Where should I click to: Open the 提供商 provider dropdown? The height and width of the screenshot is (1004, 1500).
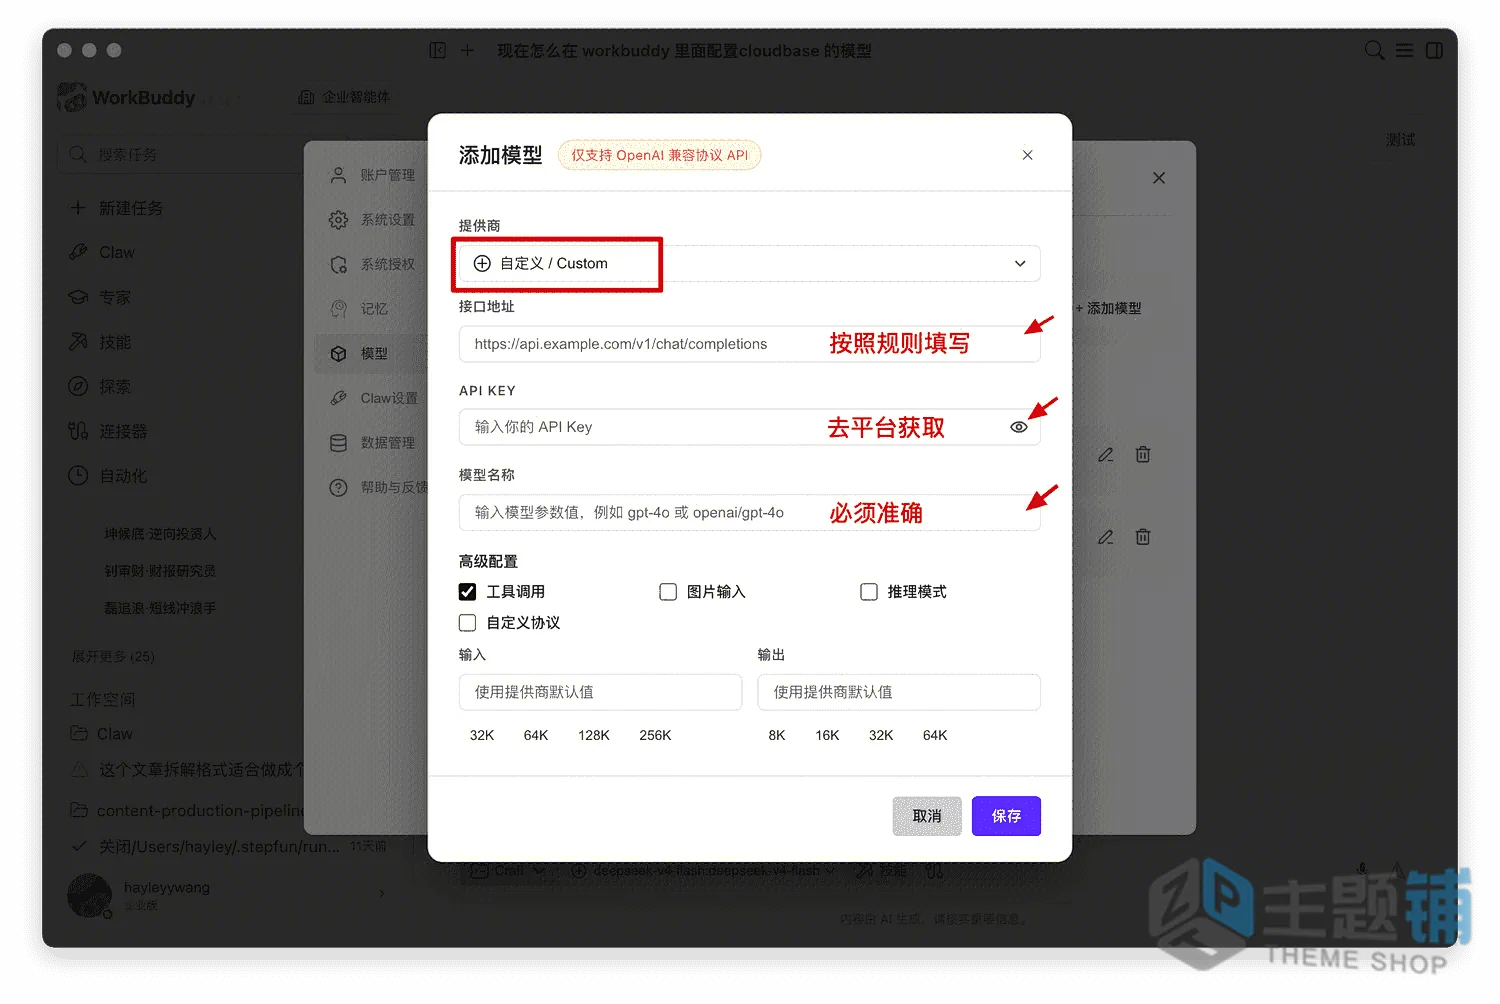click(749, 264)
